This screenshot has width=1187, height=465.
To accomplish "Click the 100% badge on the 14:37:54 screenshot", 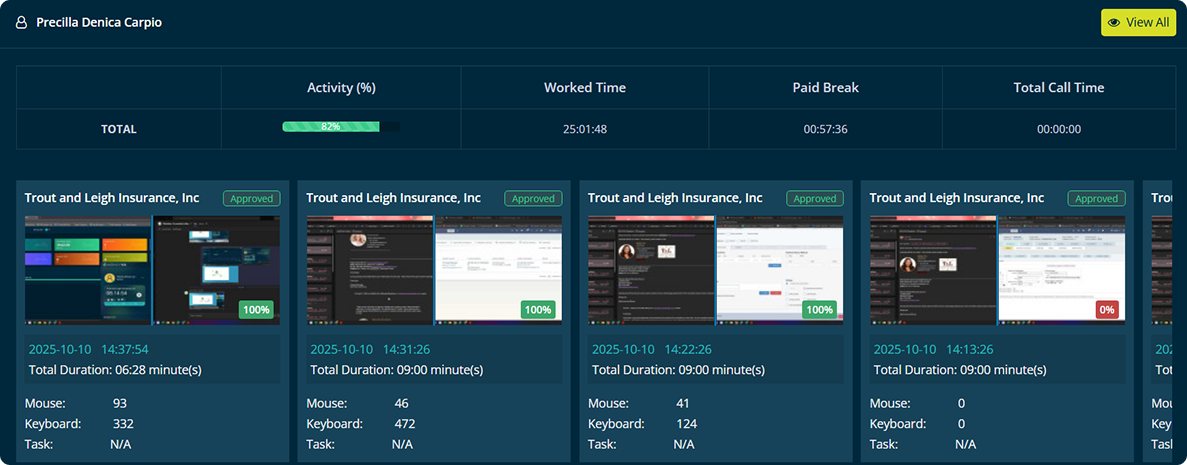I will (256, 310).
